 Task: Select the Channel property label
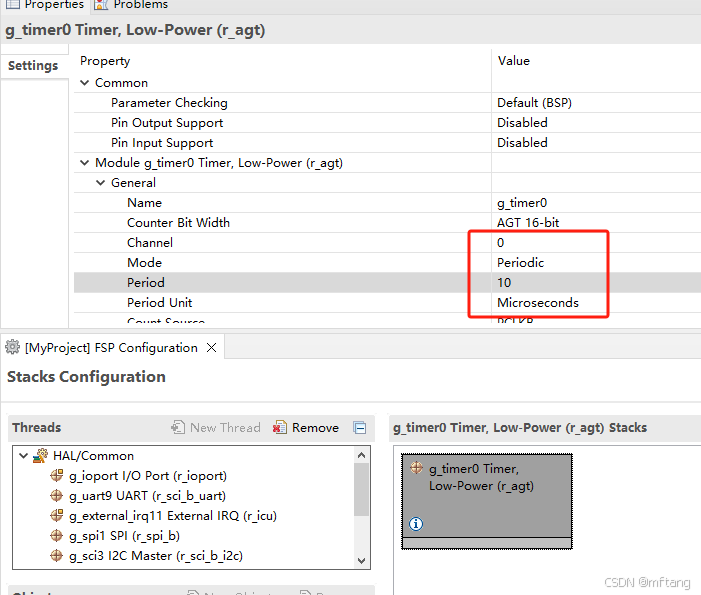tap(150, 243)
